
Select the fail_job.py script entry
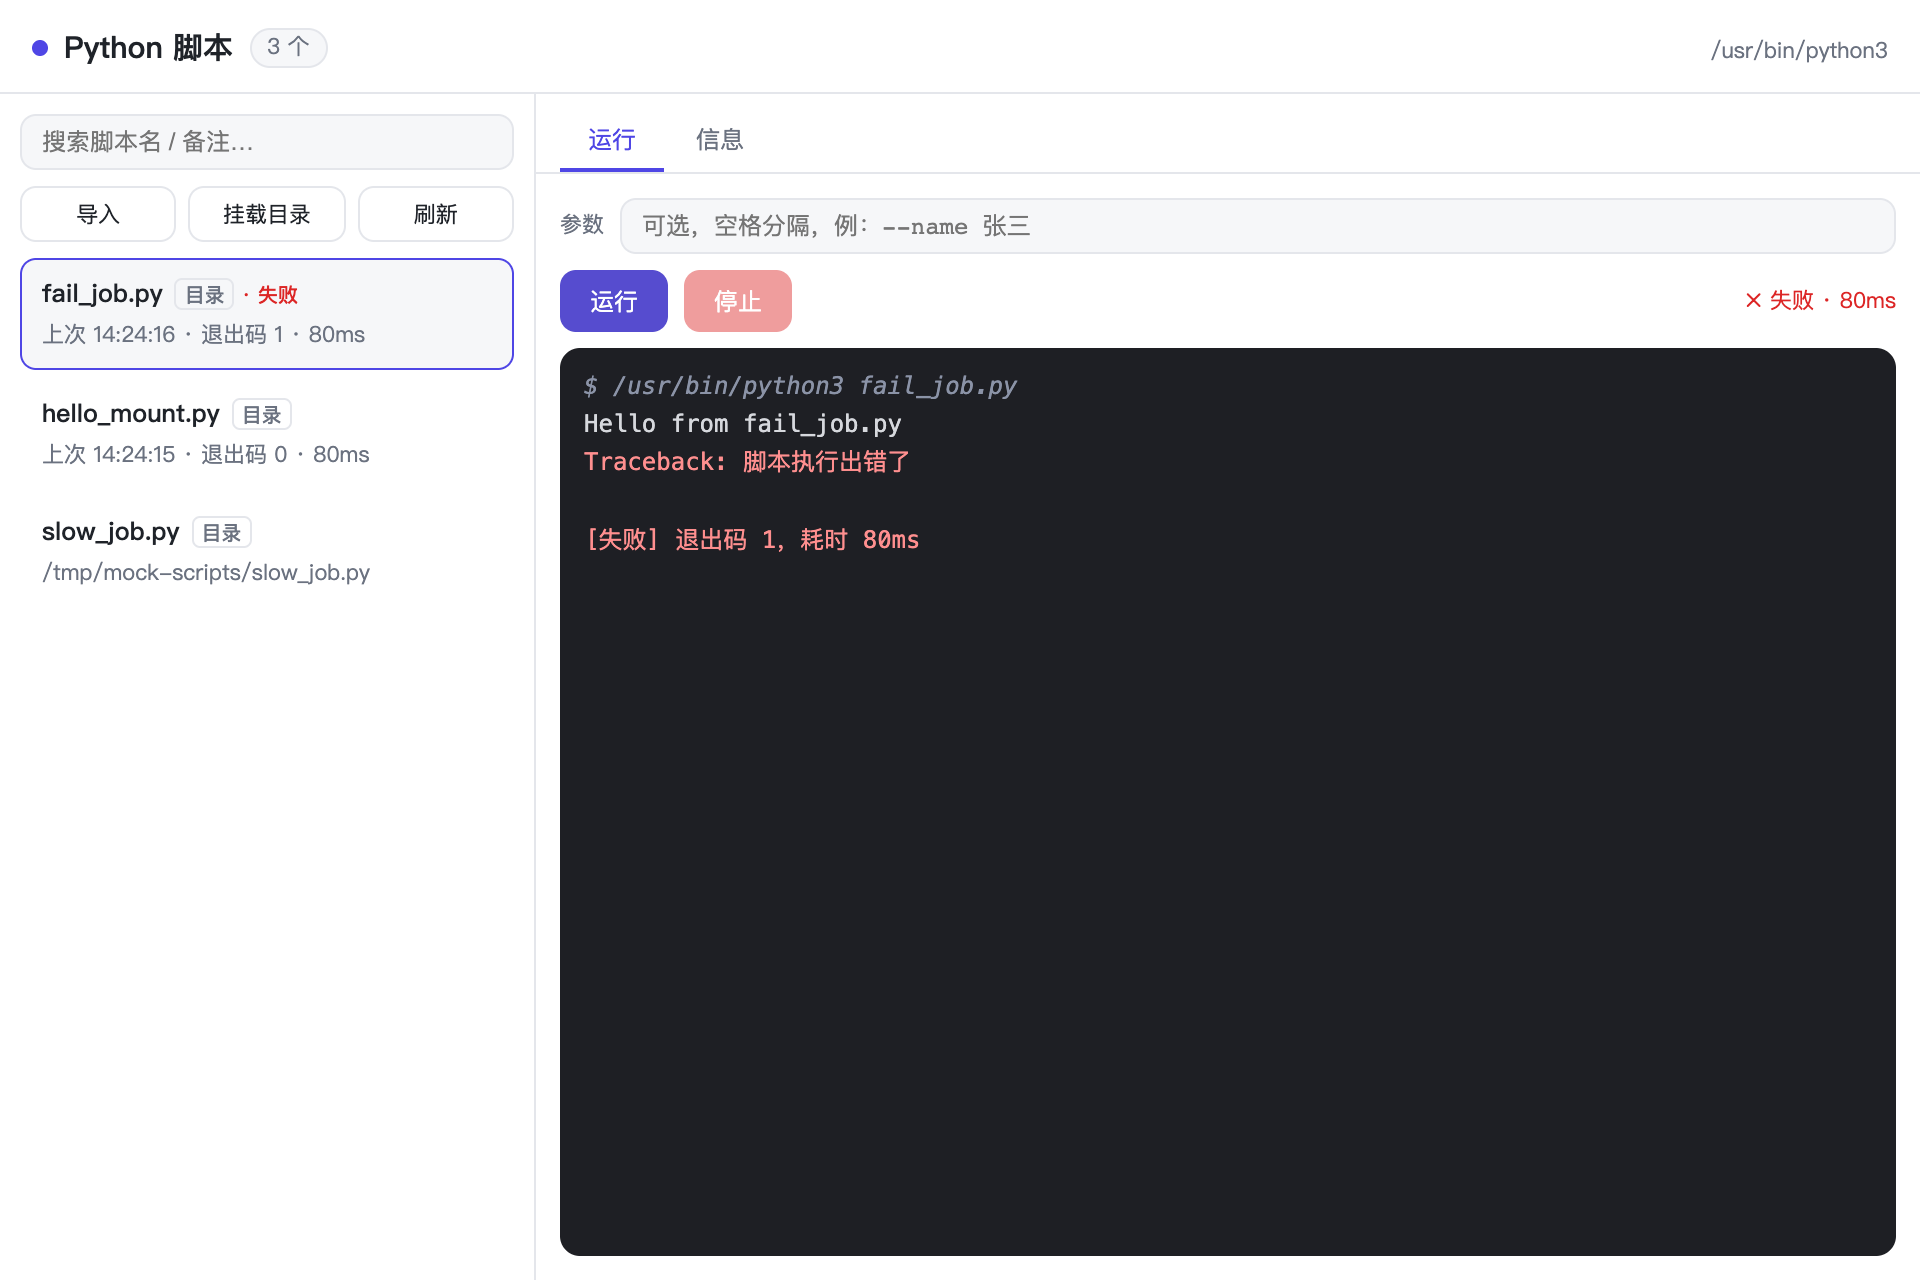pyautogui.click(x=267, y=314)
